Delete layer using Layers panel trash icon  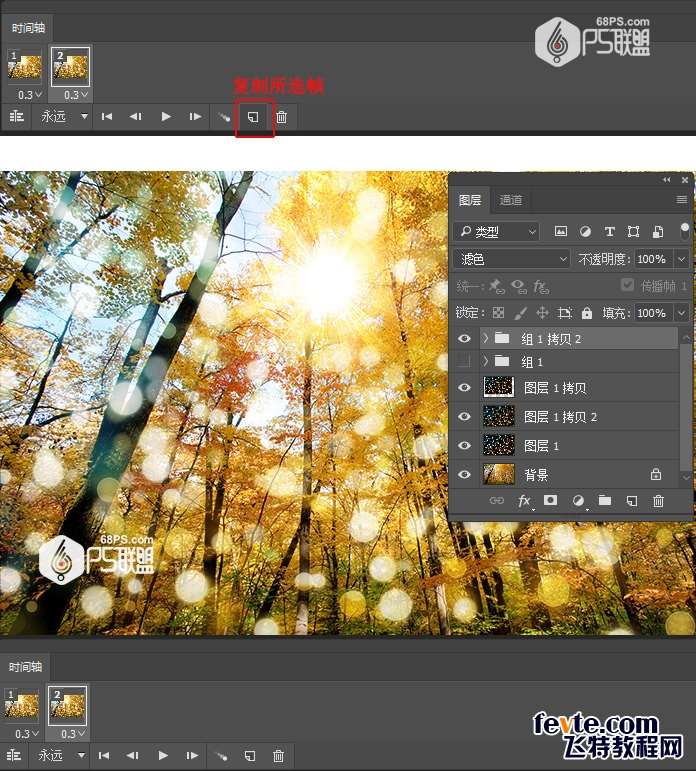coord(658,501)
